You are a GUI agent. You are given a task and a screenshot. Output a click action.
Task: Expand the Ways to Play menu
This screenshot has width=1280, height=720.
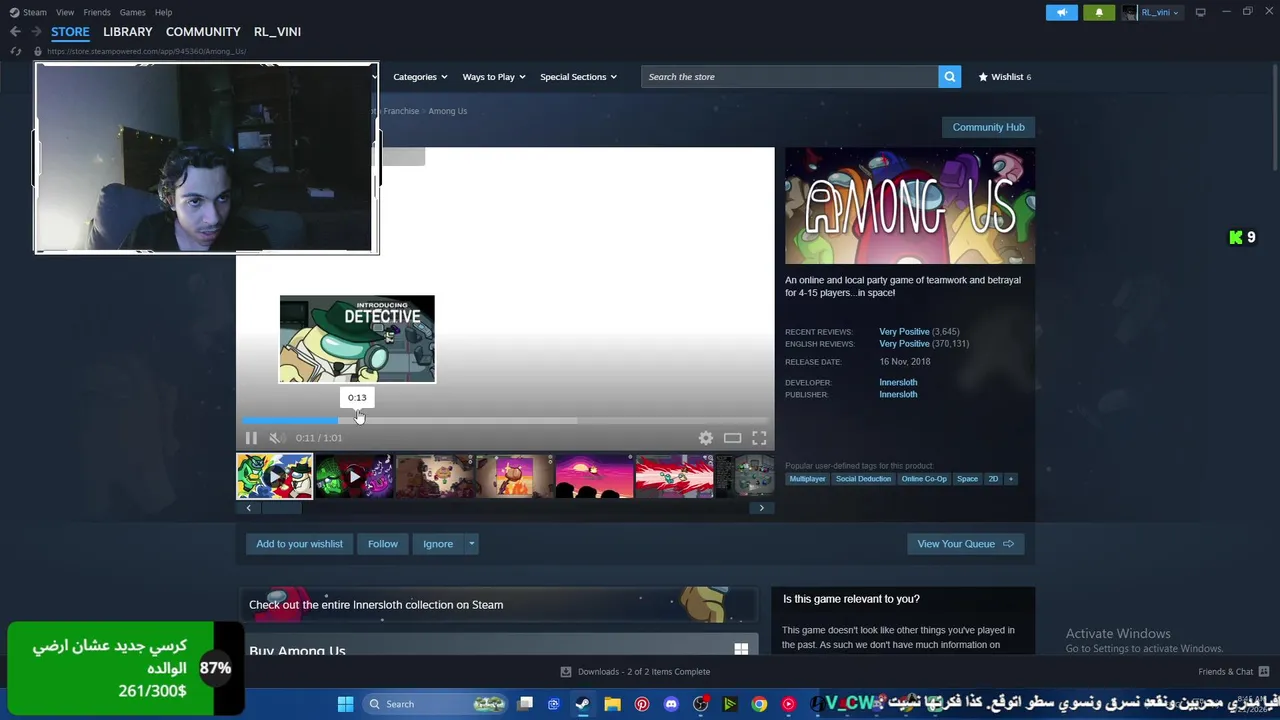point(494,77)
